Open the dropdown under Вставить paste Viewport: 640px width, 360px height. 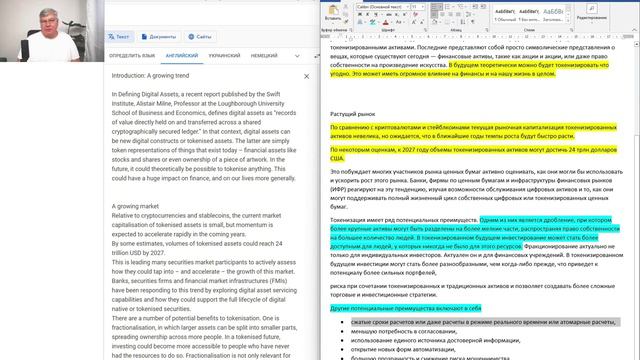333,22
